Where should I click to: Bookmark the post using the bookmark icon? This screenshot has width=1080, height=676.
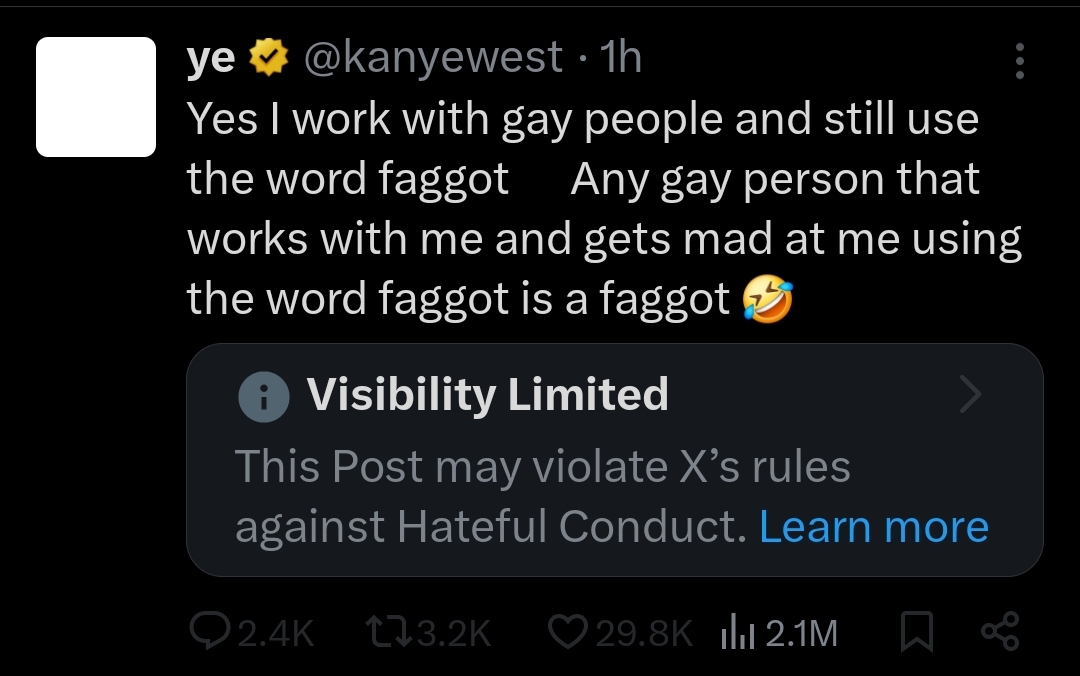tap(917, 632)
